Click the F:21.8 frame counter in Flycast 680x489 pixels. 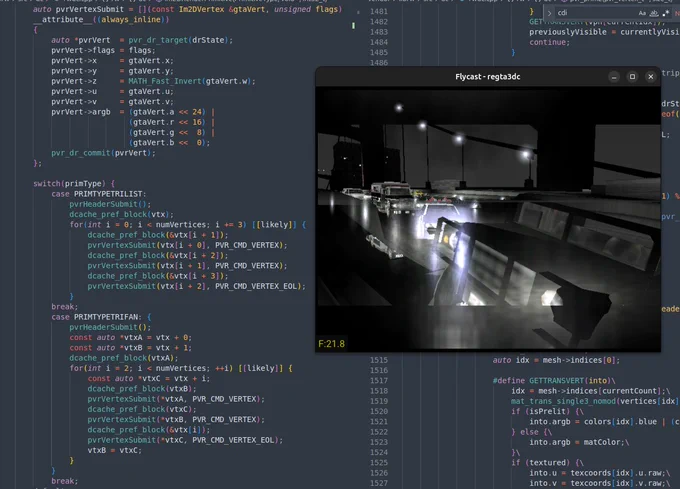(x=331, y=344)
